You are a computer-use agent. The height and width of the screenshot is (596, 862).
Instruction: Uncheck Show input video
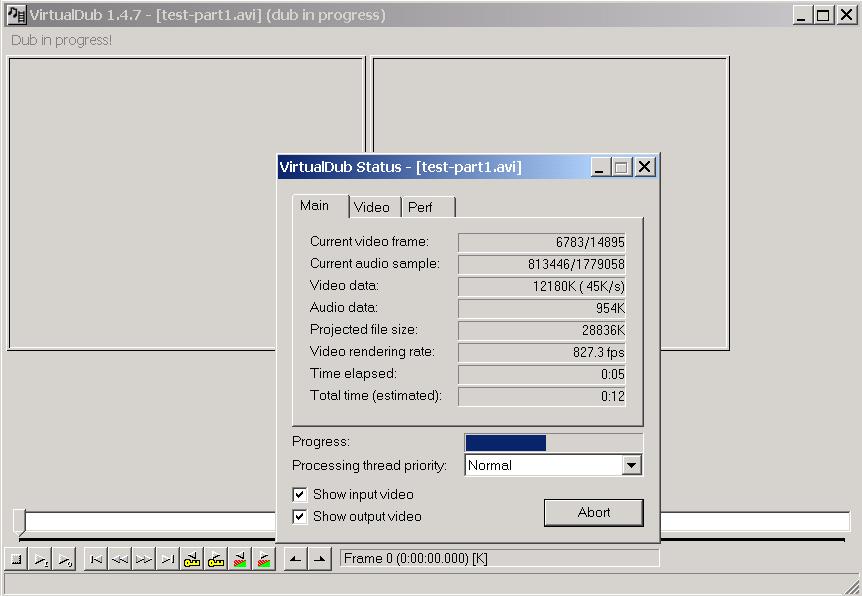point(299,495)
